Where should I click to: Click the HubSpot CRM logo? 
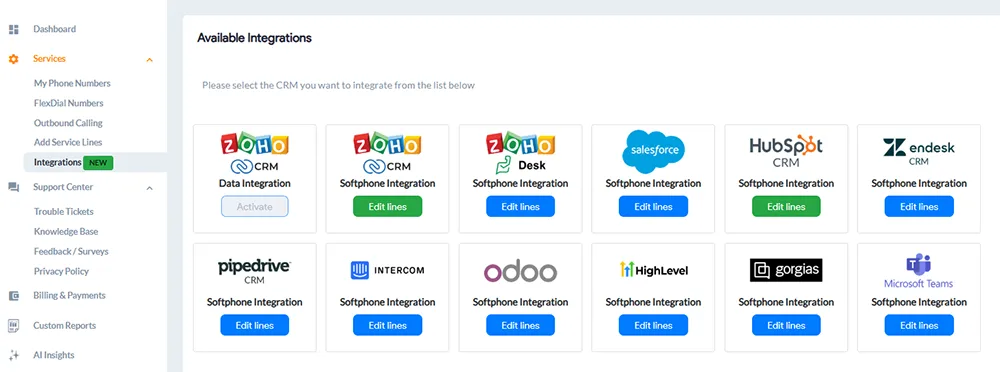786,152
